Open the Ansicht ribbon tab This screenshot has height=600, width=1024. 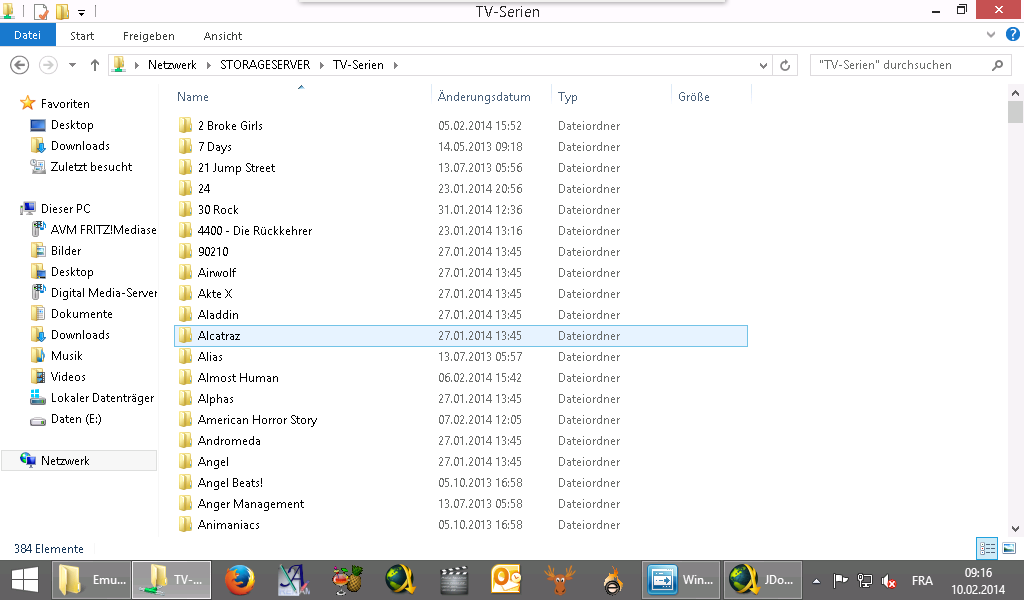click(x=223, y=36)
